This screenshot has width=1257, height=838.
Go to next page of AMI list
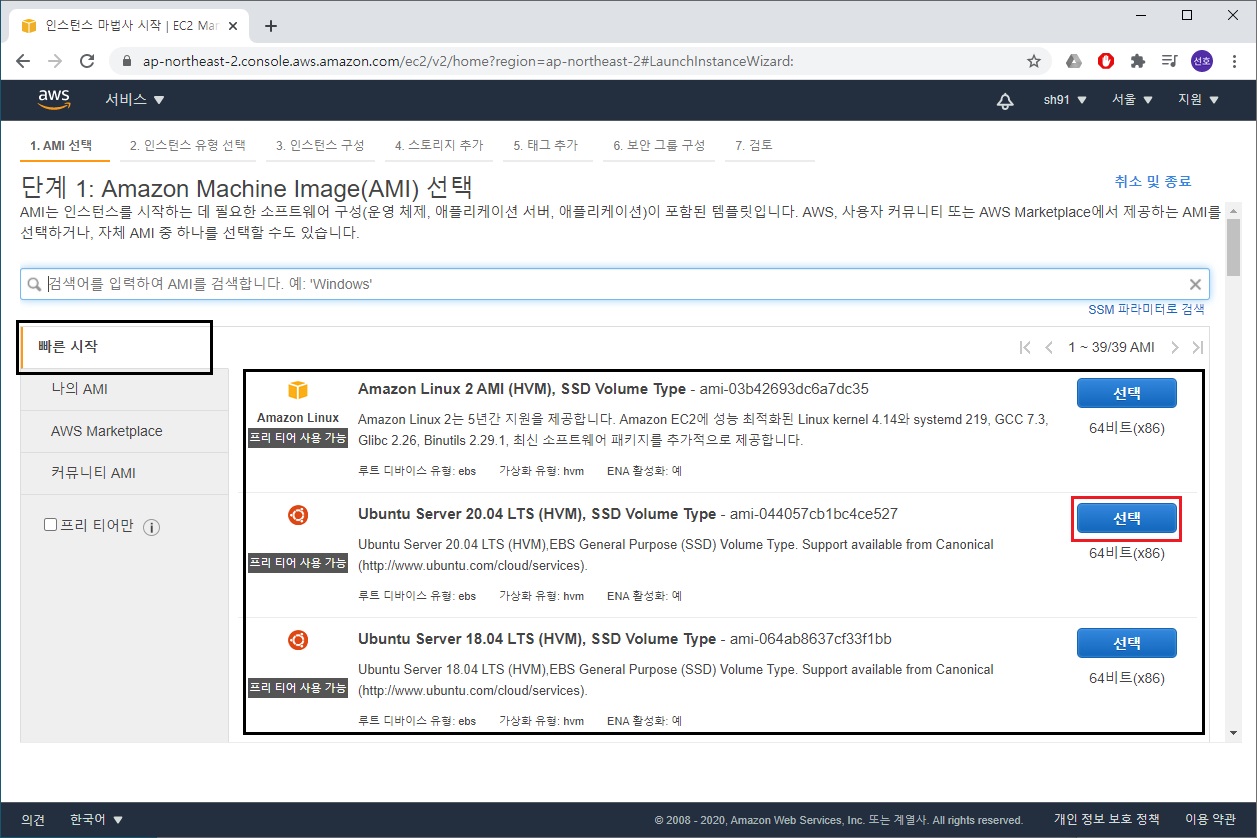(x=1175, y=347)
